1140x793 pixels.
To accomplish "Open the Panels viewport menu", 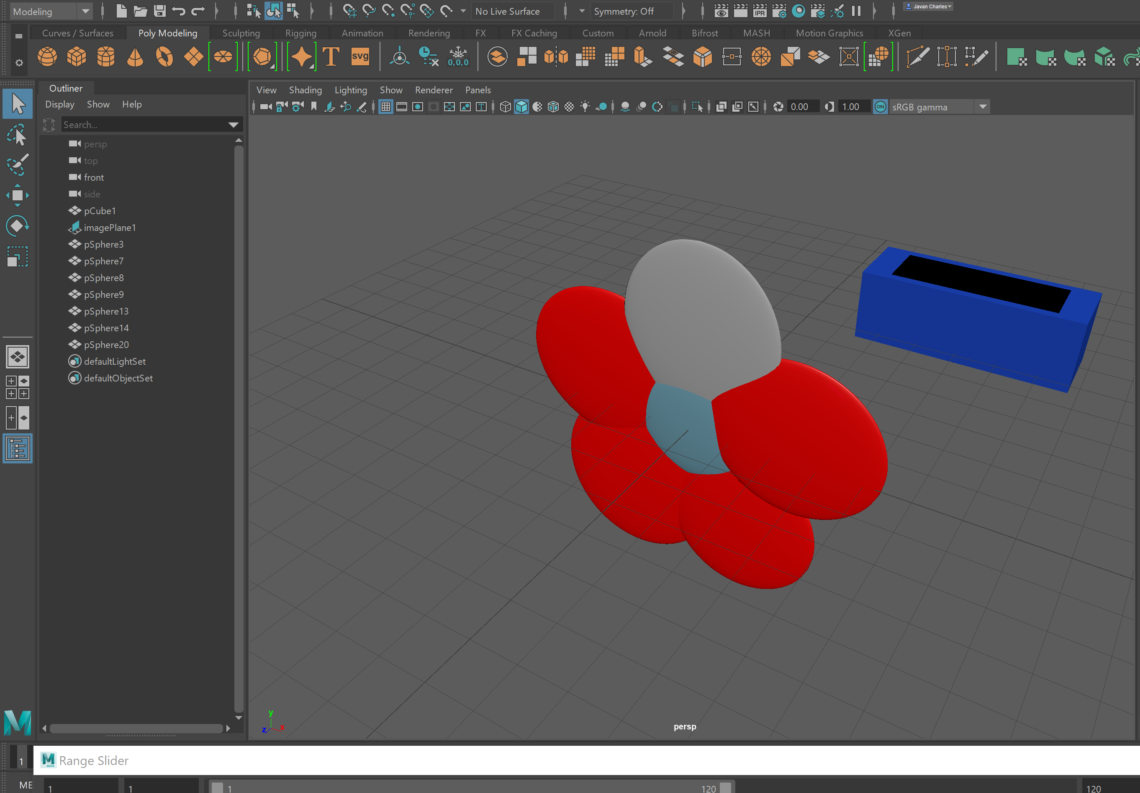I will point(478,90).
